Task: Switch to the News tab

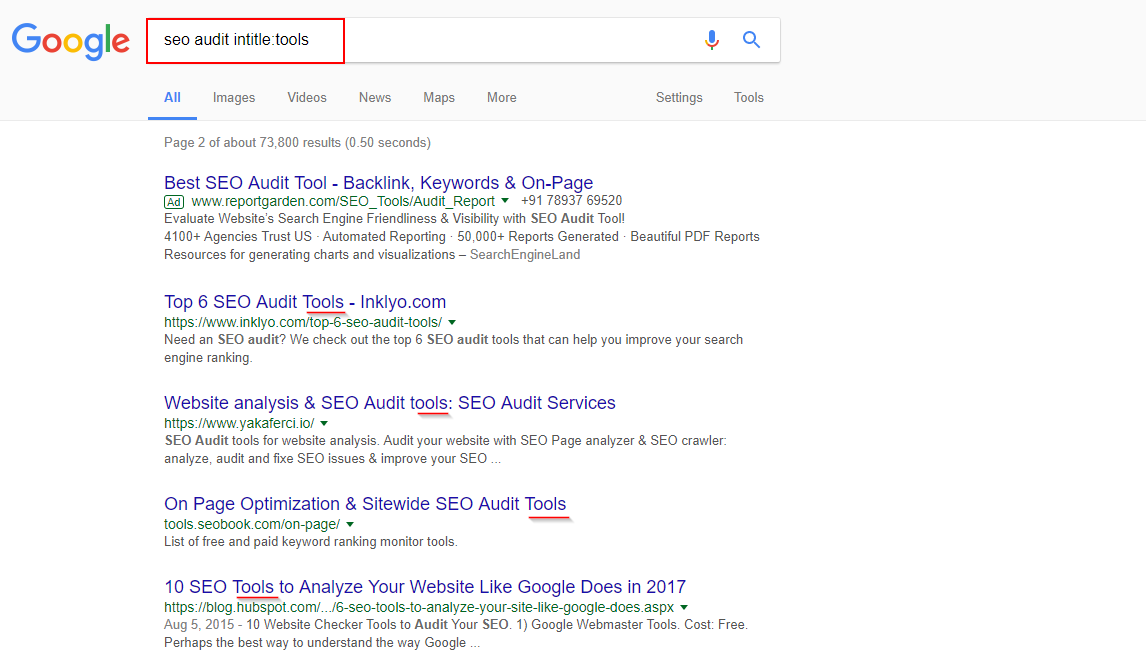Action: pos(375,98)
